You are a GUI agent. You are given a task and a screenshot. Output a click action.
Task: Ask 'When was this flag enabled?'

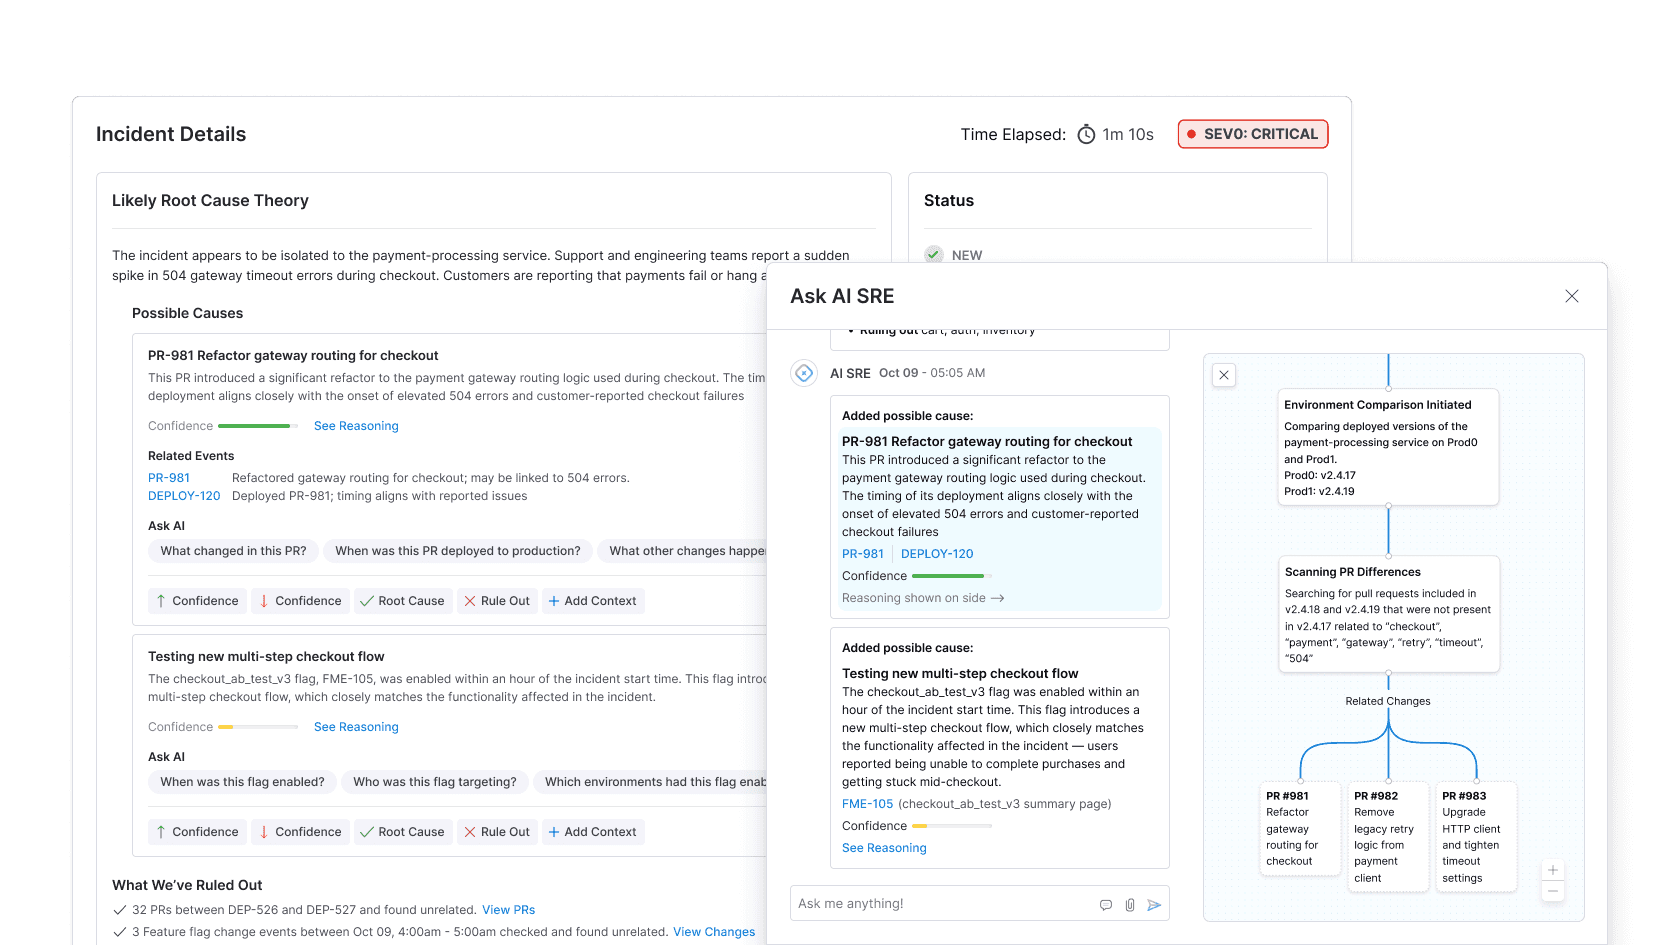242,782
